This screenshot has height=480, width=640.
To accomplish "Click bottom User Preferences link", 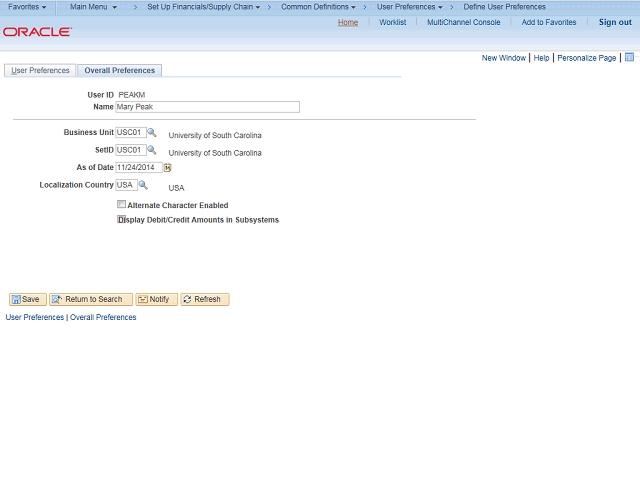I will (35, 317).
